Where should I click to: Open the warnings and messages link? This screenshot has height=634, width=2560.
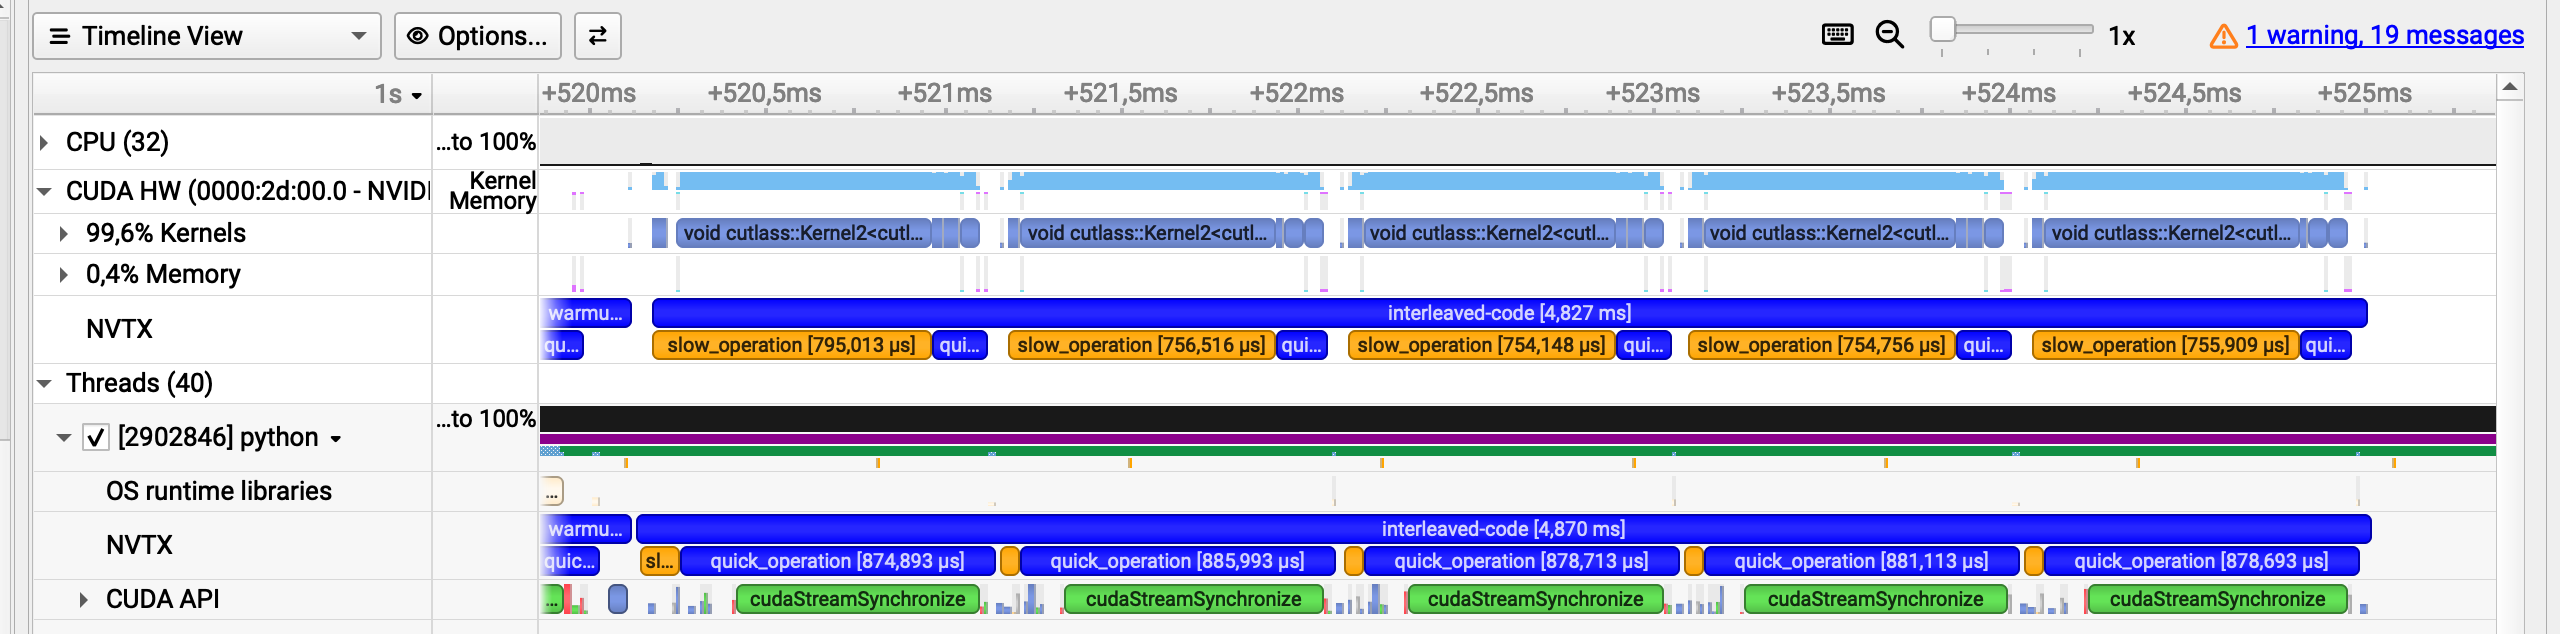2384,35
